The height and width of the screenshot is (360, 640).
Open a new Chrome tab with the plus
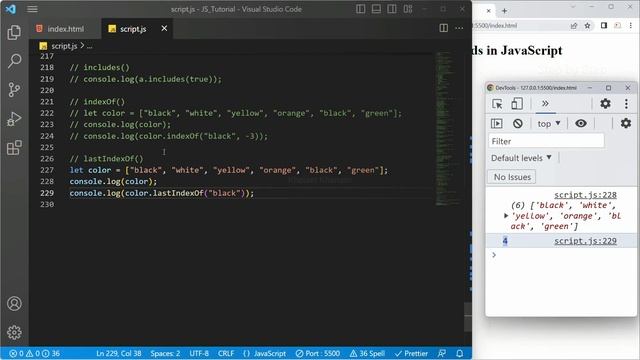[504, 11]
